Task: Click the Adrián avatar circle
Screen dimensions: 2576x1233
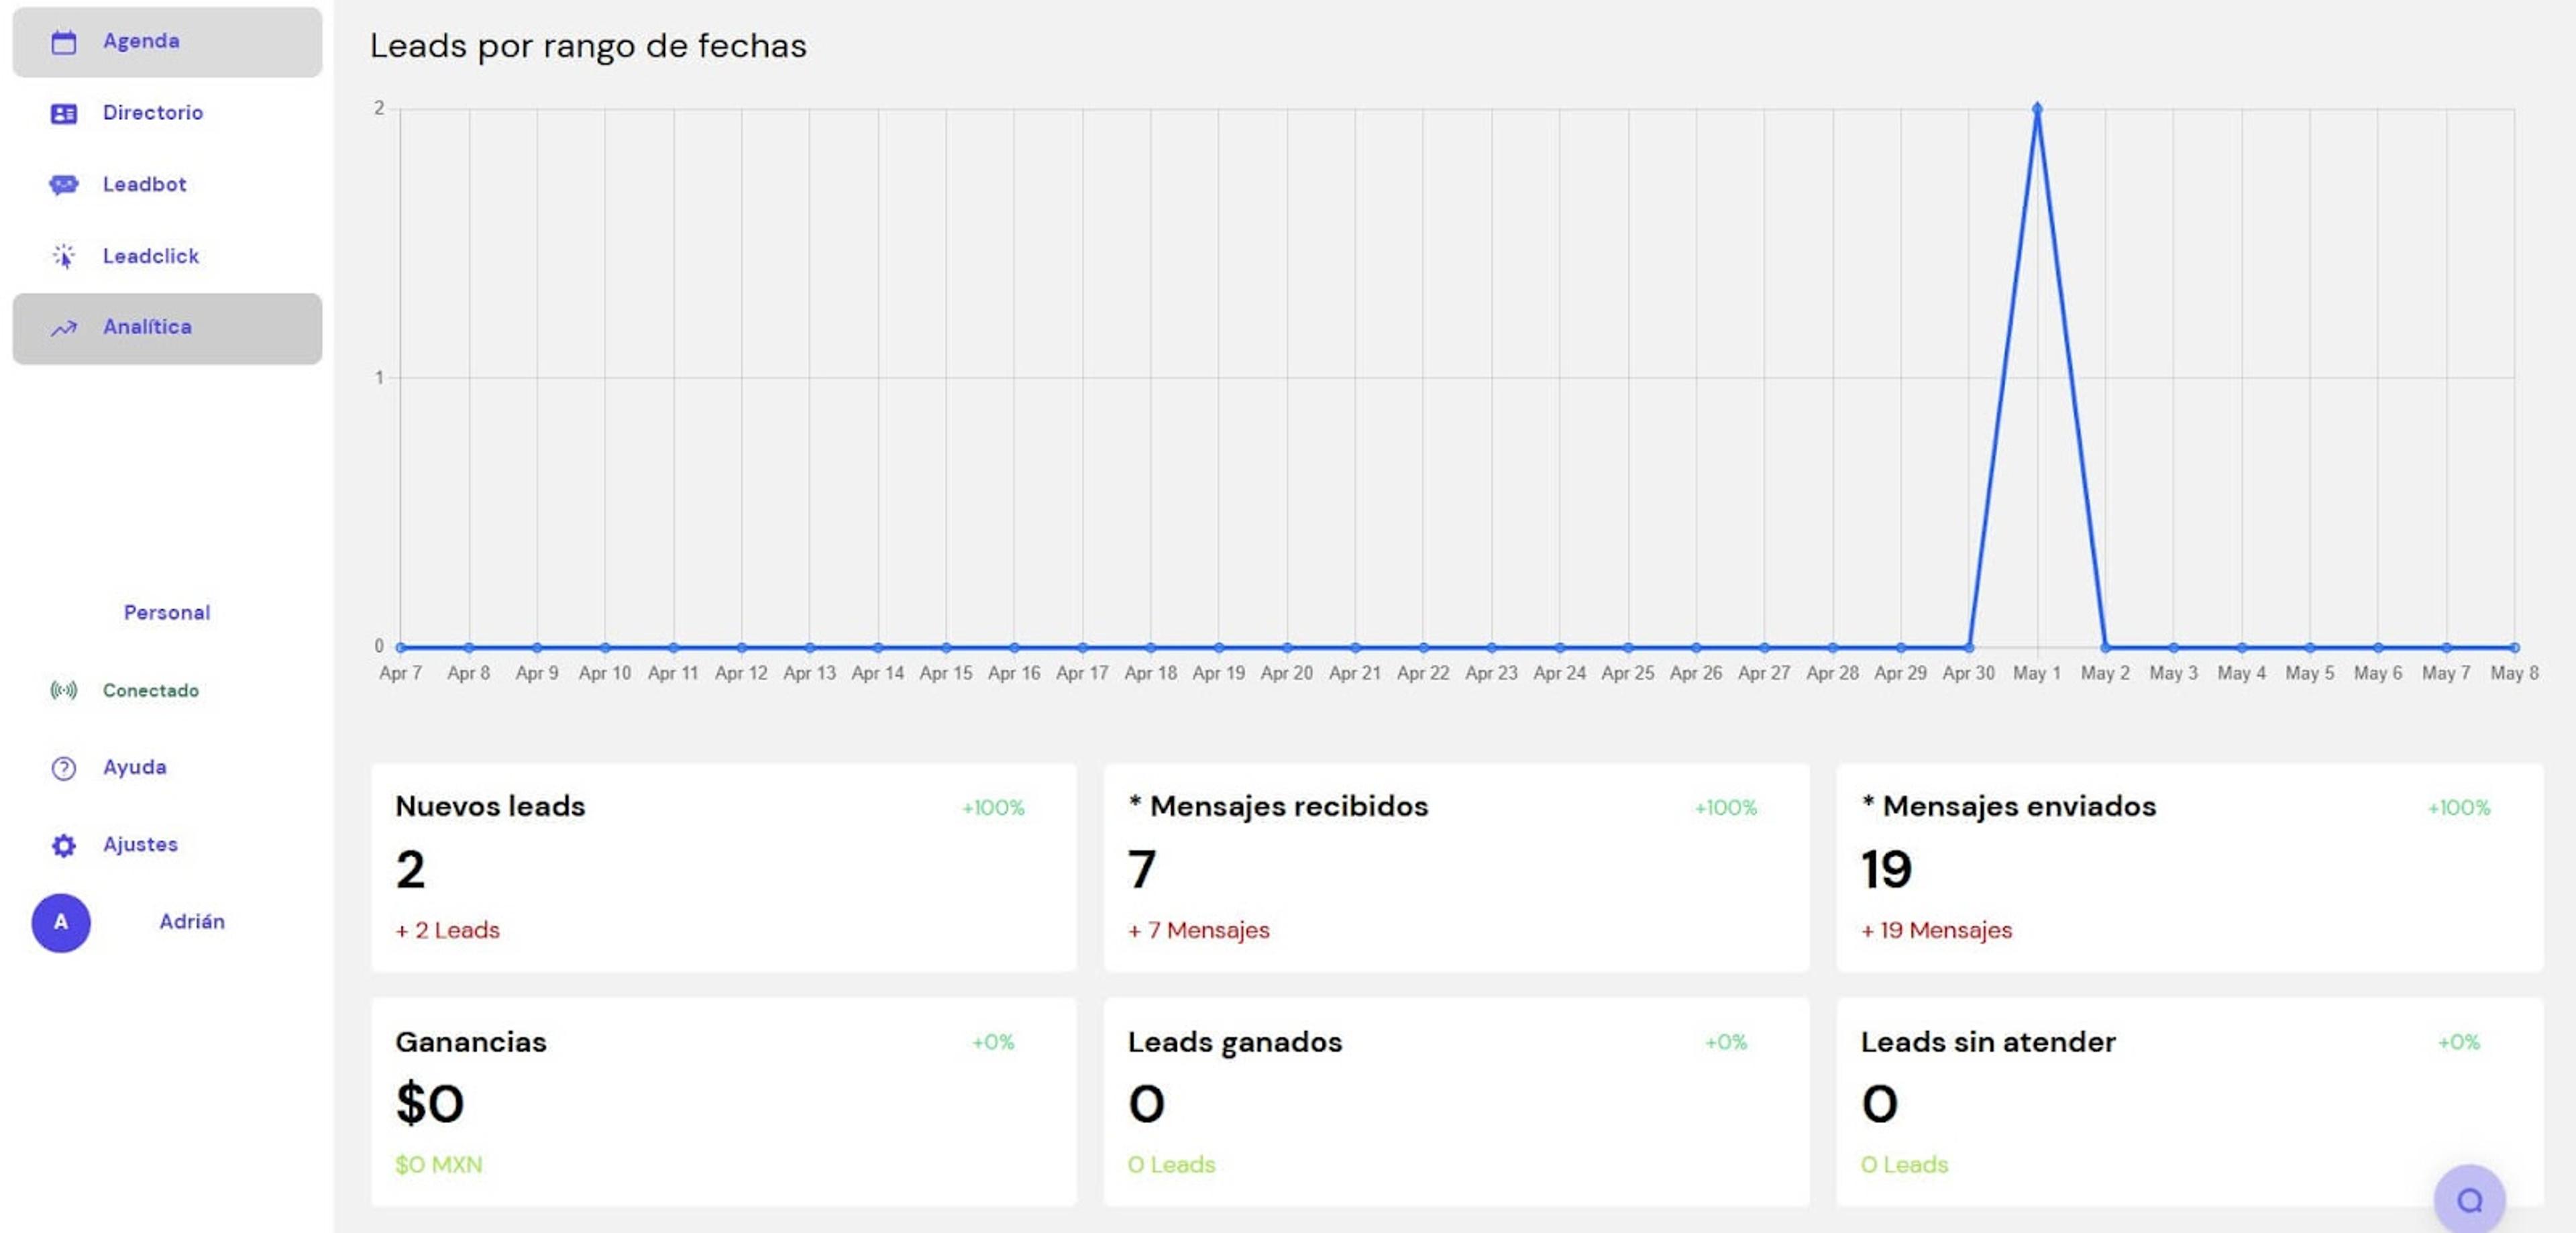Action: (61, 922)
